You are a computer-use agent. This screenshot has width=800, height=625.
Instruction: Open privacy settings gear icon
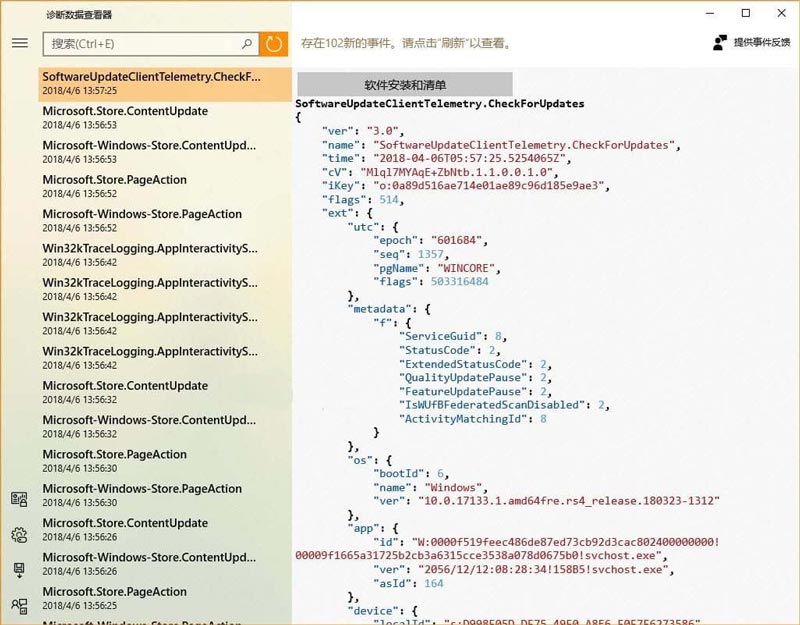pyautogui.click(x=19, y=535)
